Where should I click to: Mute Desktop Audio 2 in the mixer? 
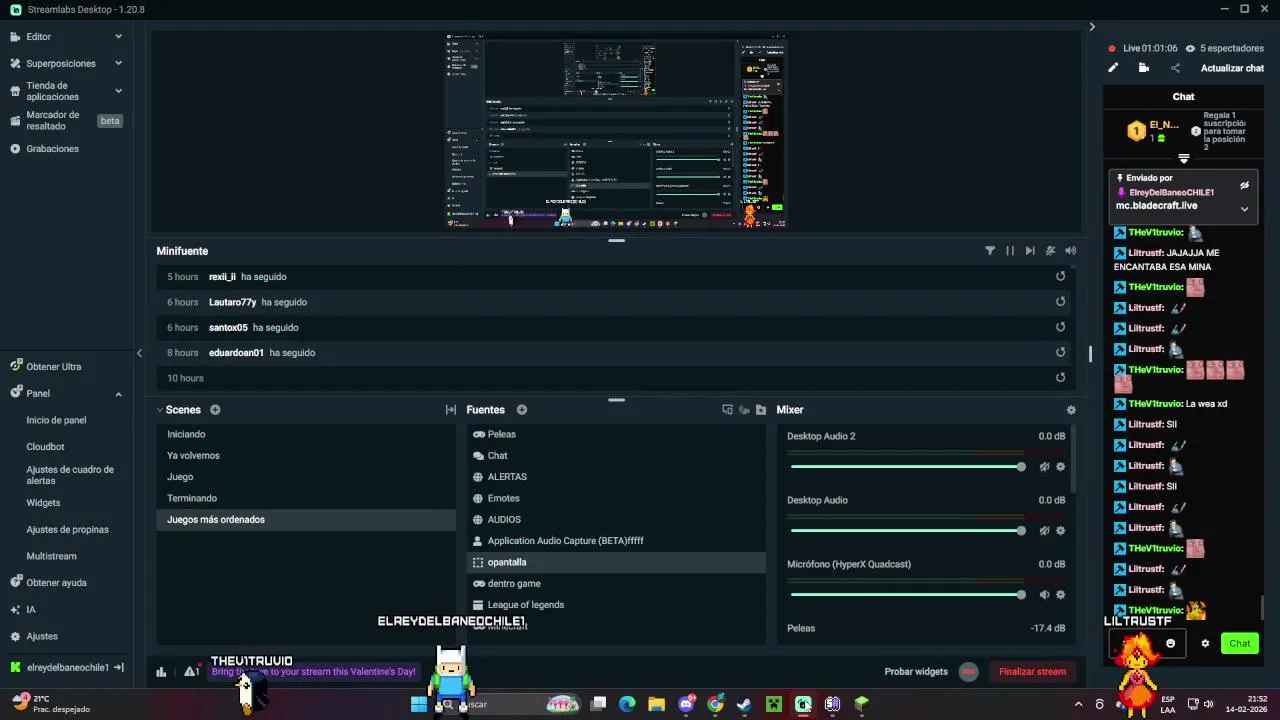[1044, 467]
